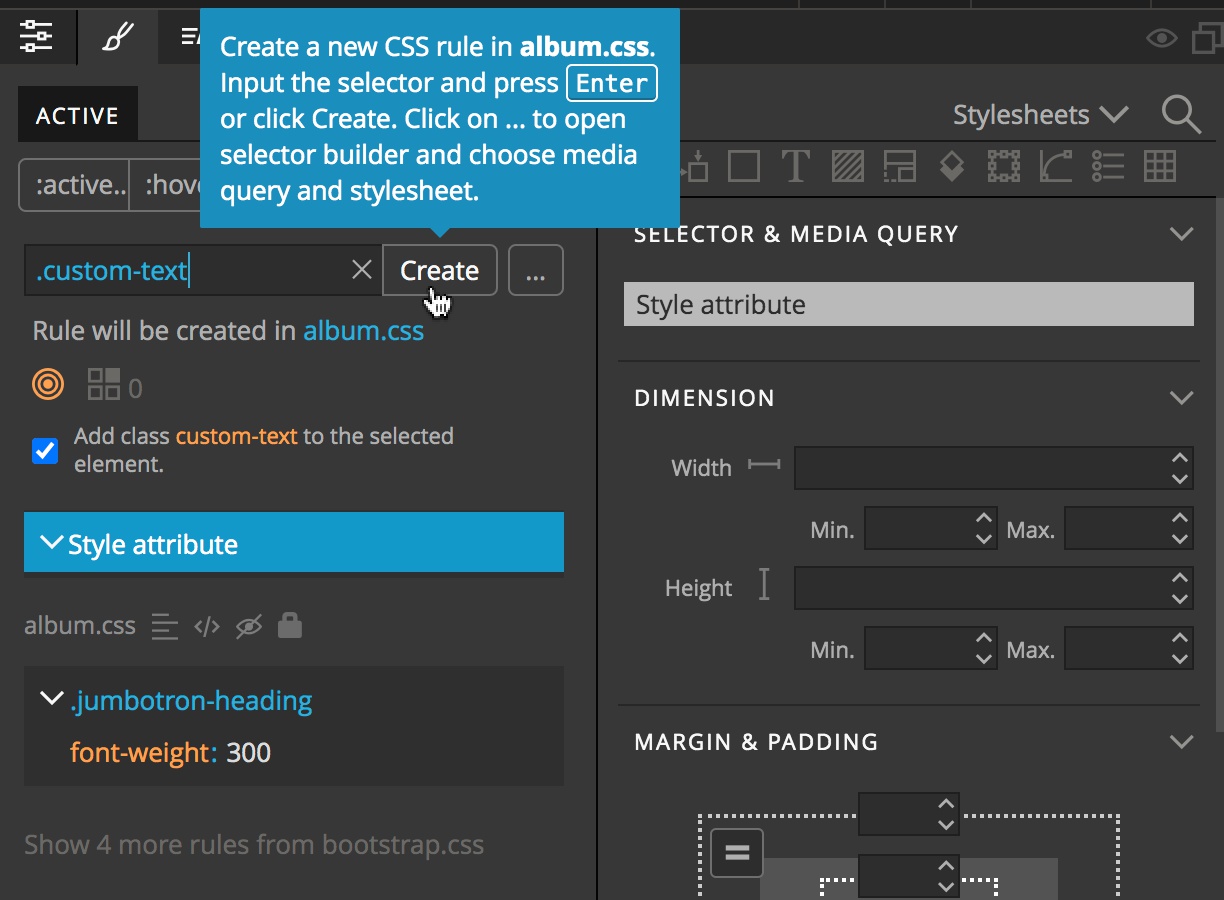1224x900 pixels.
Task: Jump to the margin arrows-into-box icon
Action: coord(694,166)
